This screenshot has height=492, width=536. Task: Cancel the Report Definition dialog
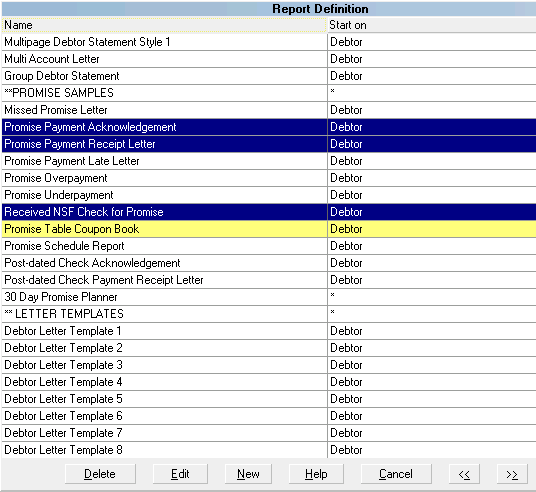coord(396,474)
